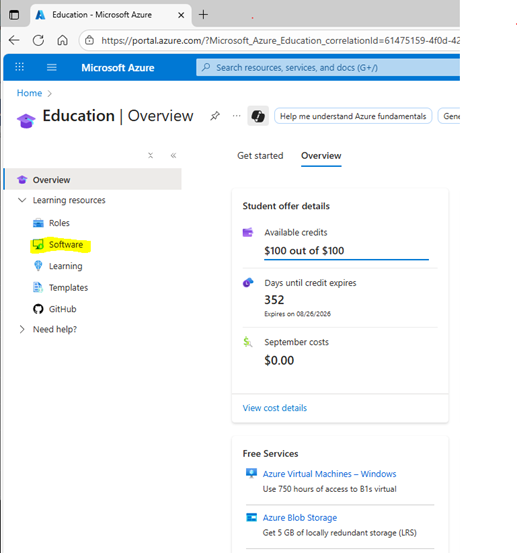Click Help me understand Azure fundamentals
Viewport: 517px width, 553px height.
pos(353,116)
